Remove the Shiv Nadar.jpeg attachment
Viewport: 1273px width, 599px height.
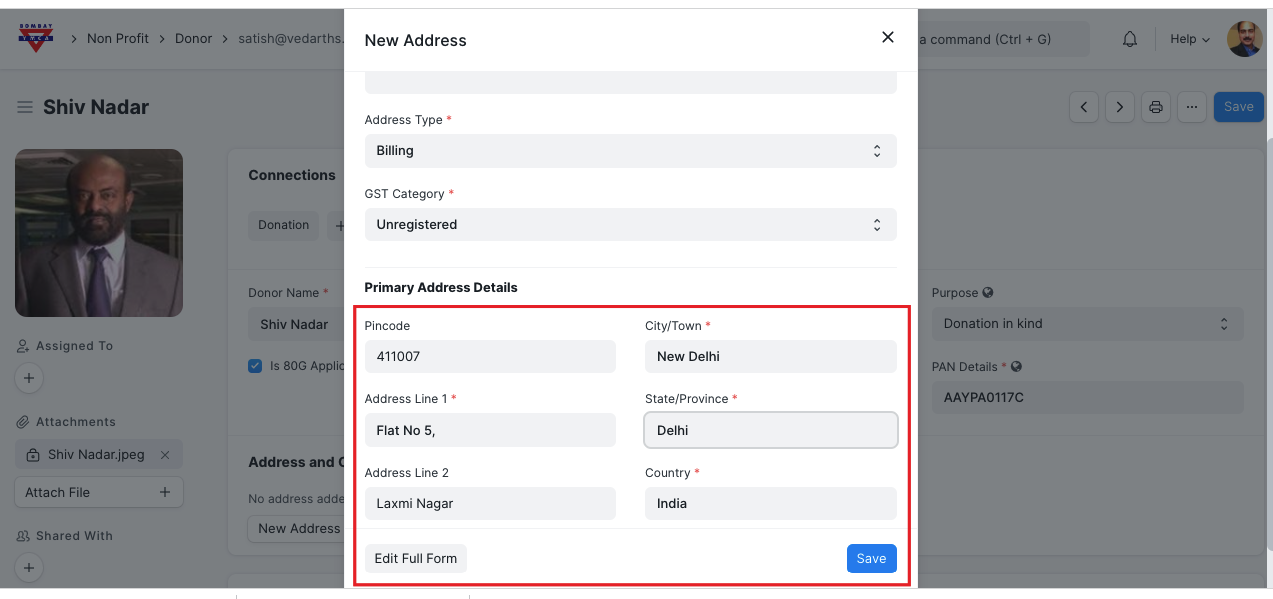click(x=165, y=455)
